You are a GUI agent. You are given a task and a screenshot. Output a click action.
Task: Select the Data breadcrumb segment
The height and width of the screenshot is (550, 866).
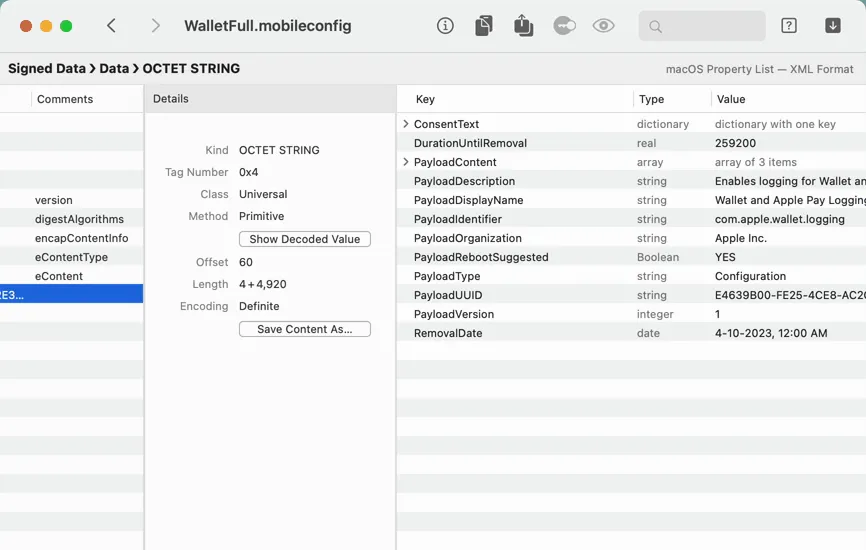(114, 69)
